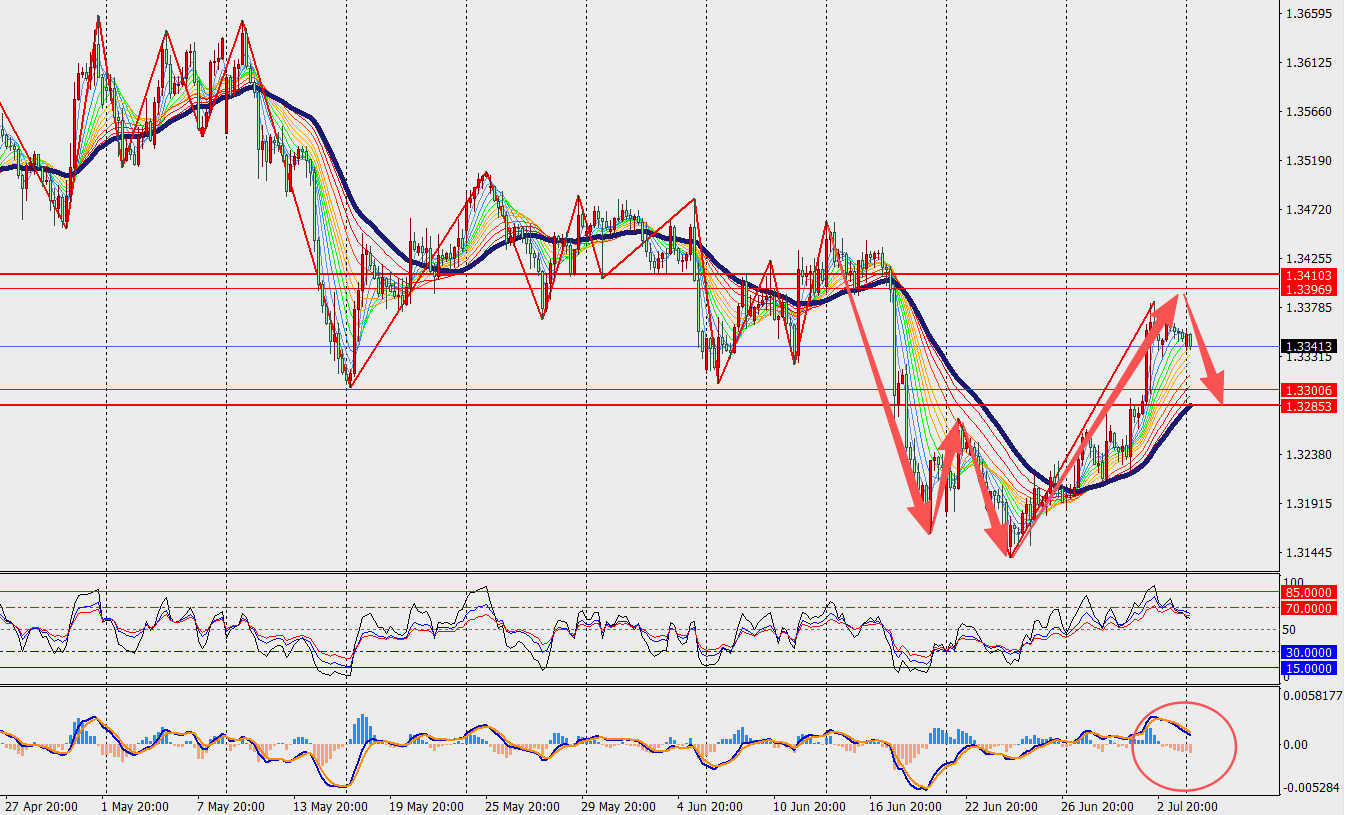Click the 2 Jul 20:00 date label
This screenshot has width=1345, height=815.
[x=1186, y=806]
